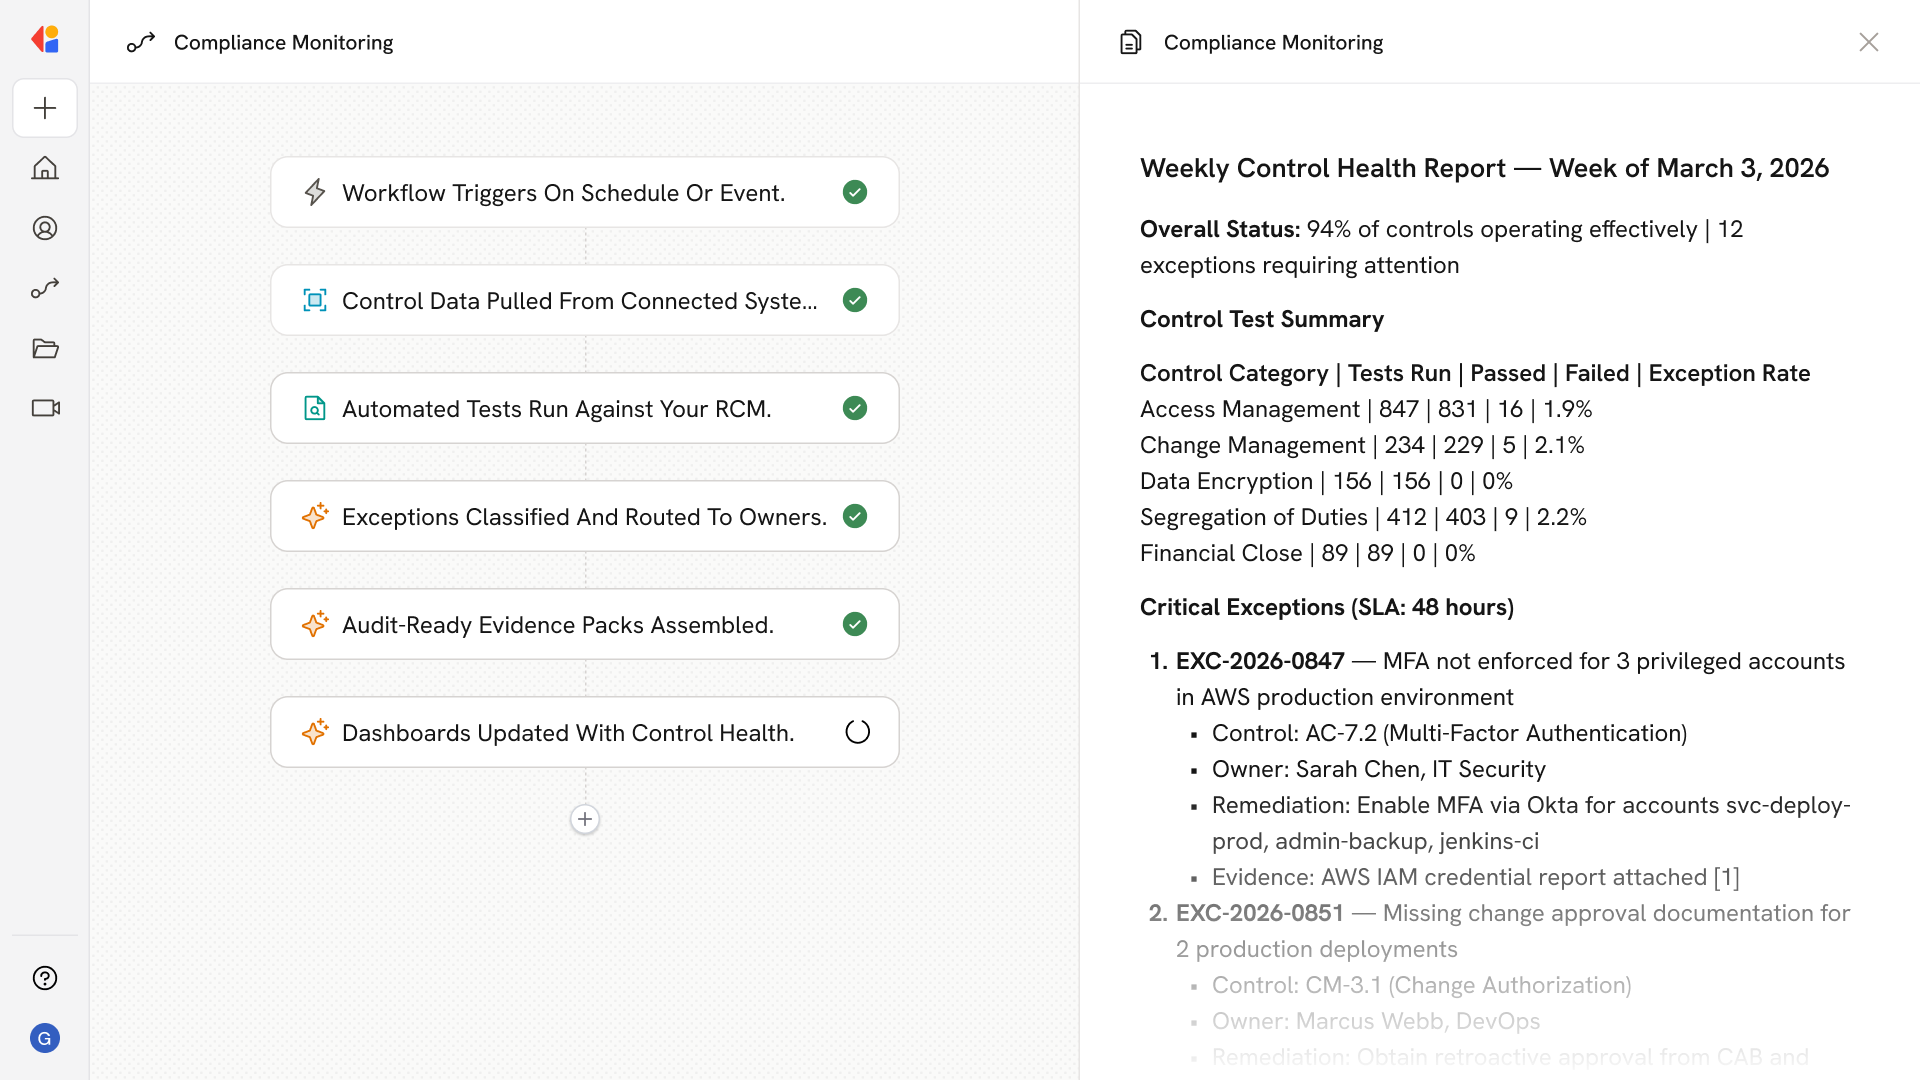Click the G account avatar
1920x1080 pixels.
click(45, 1038)
